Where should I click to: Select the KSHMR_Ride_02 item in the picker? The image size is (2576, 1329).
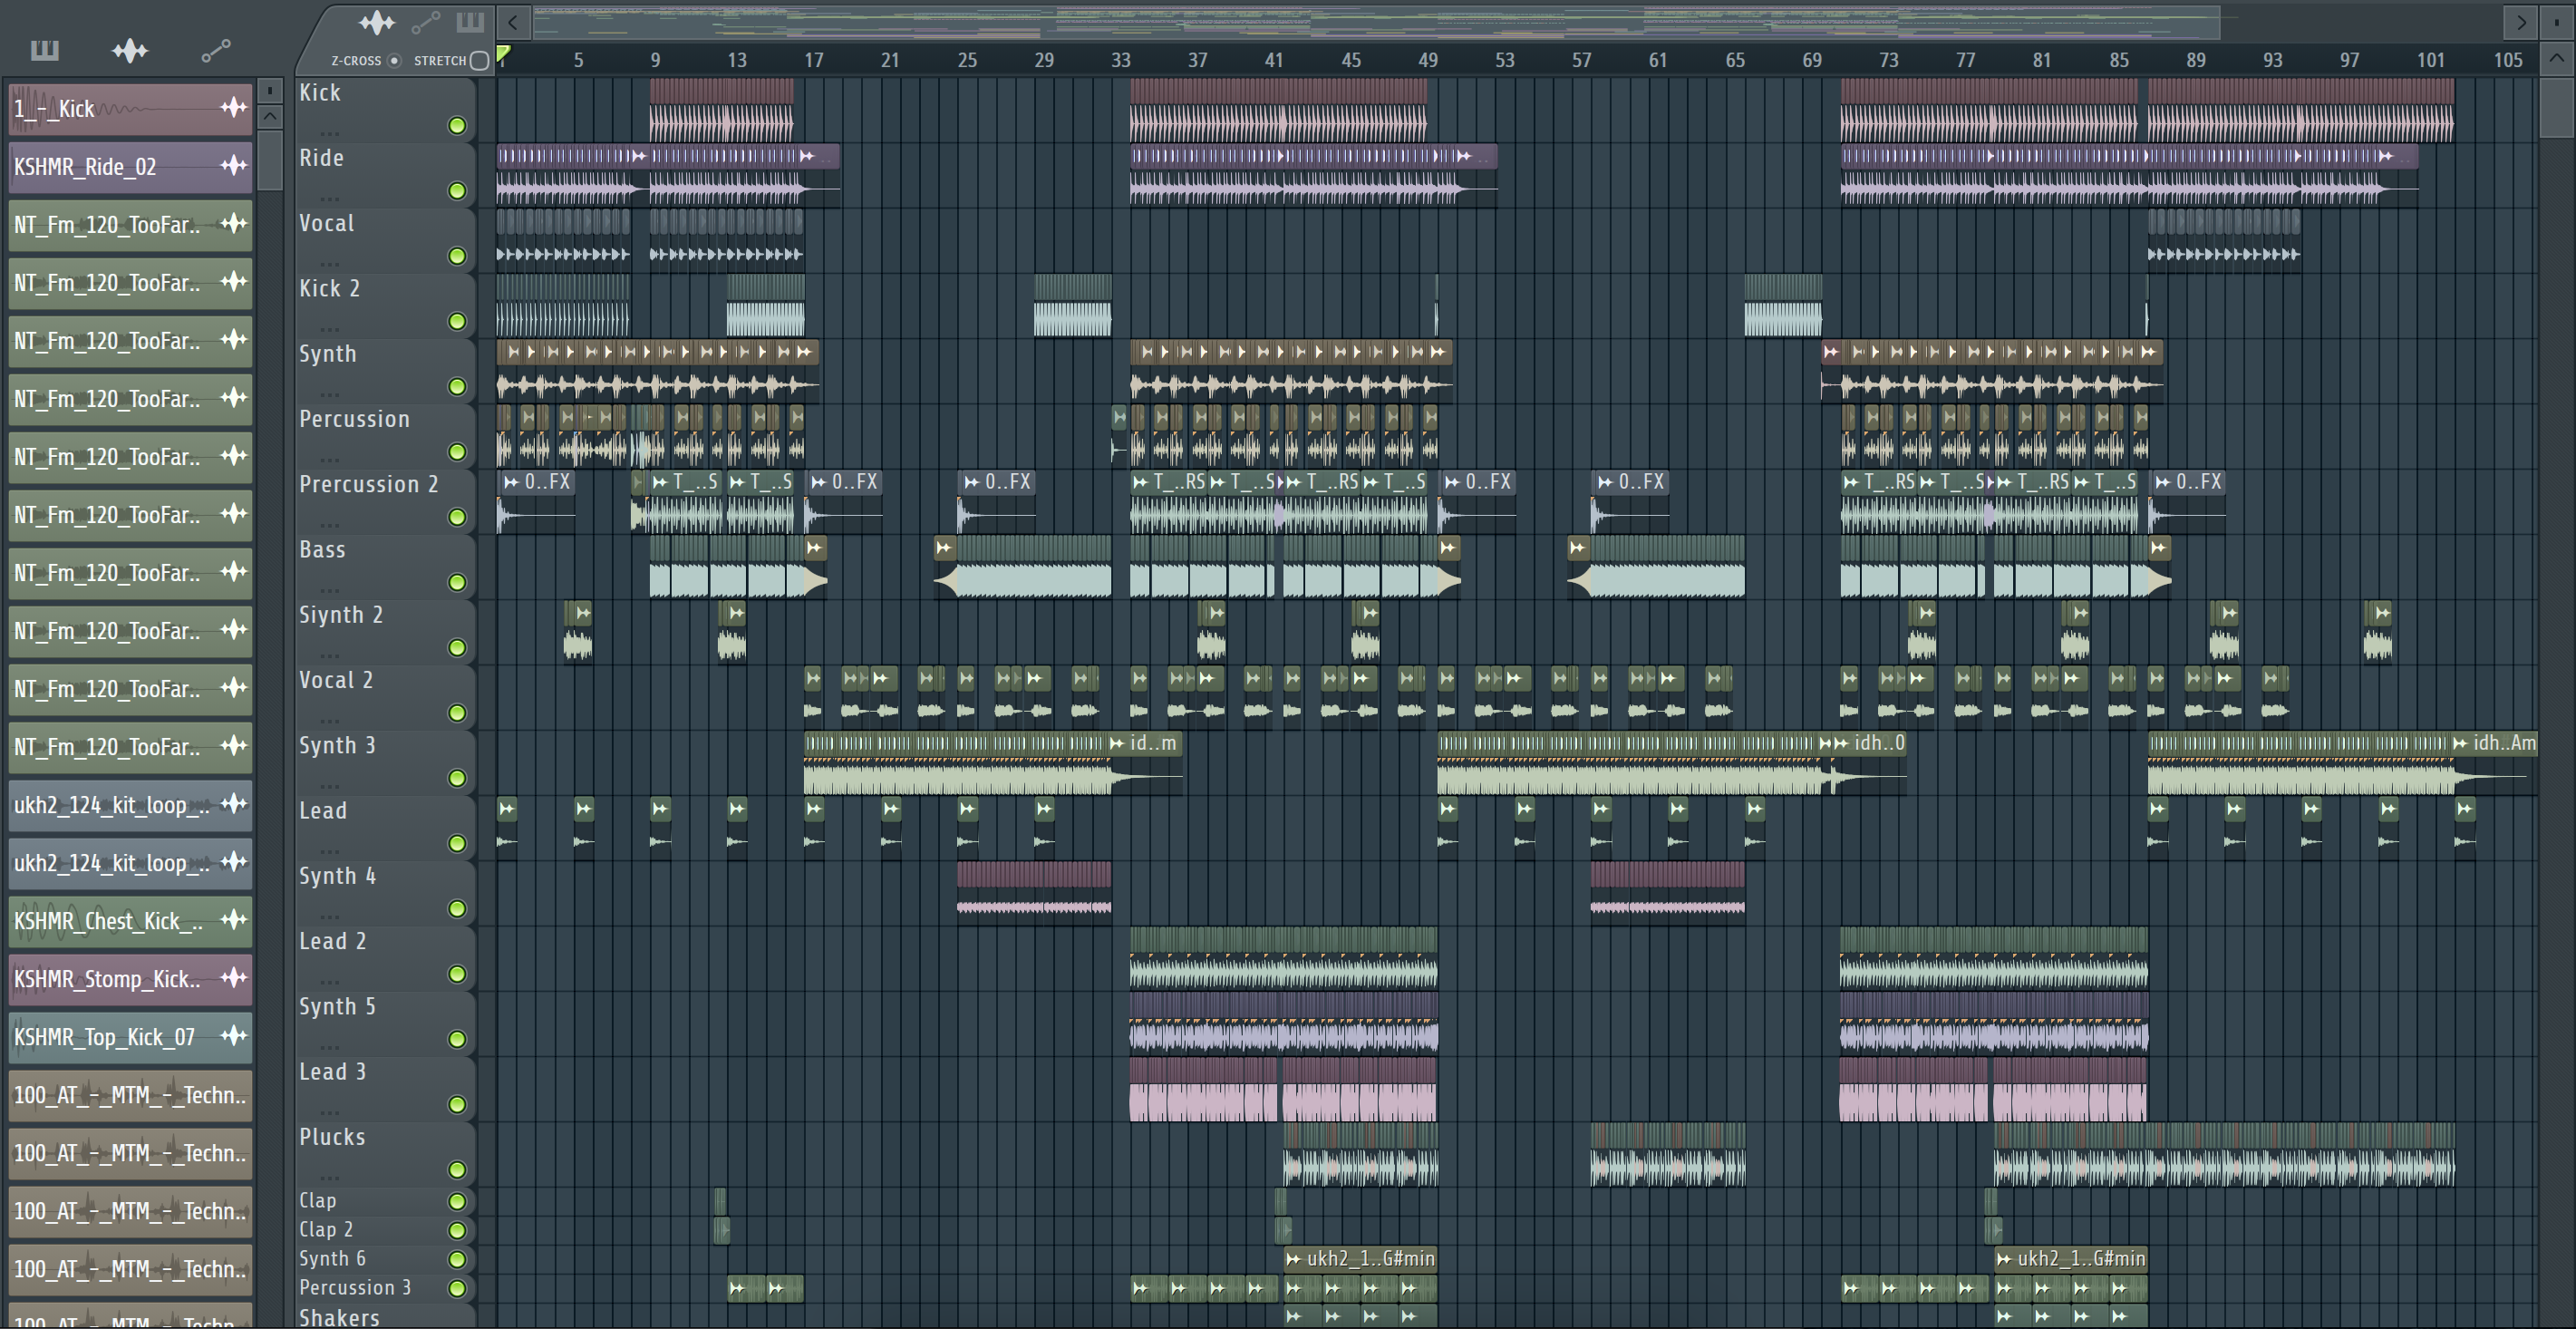coord(130,167)
